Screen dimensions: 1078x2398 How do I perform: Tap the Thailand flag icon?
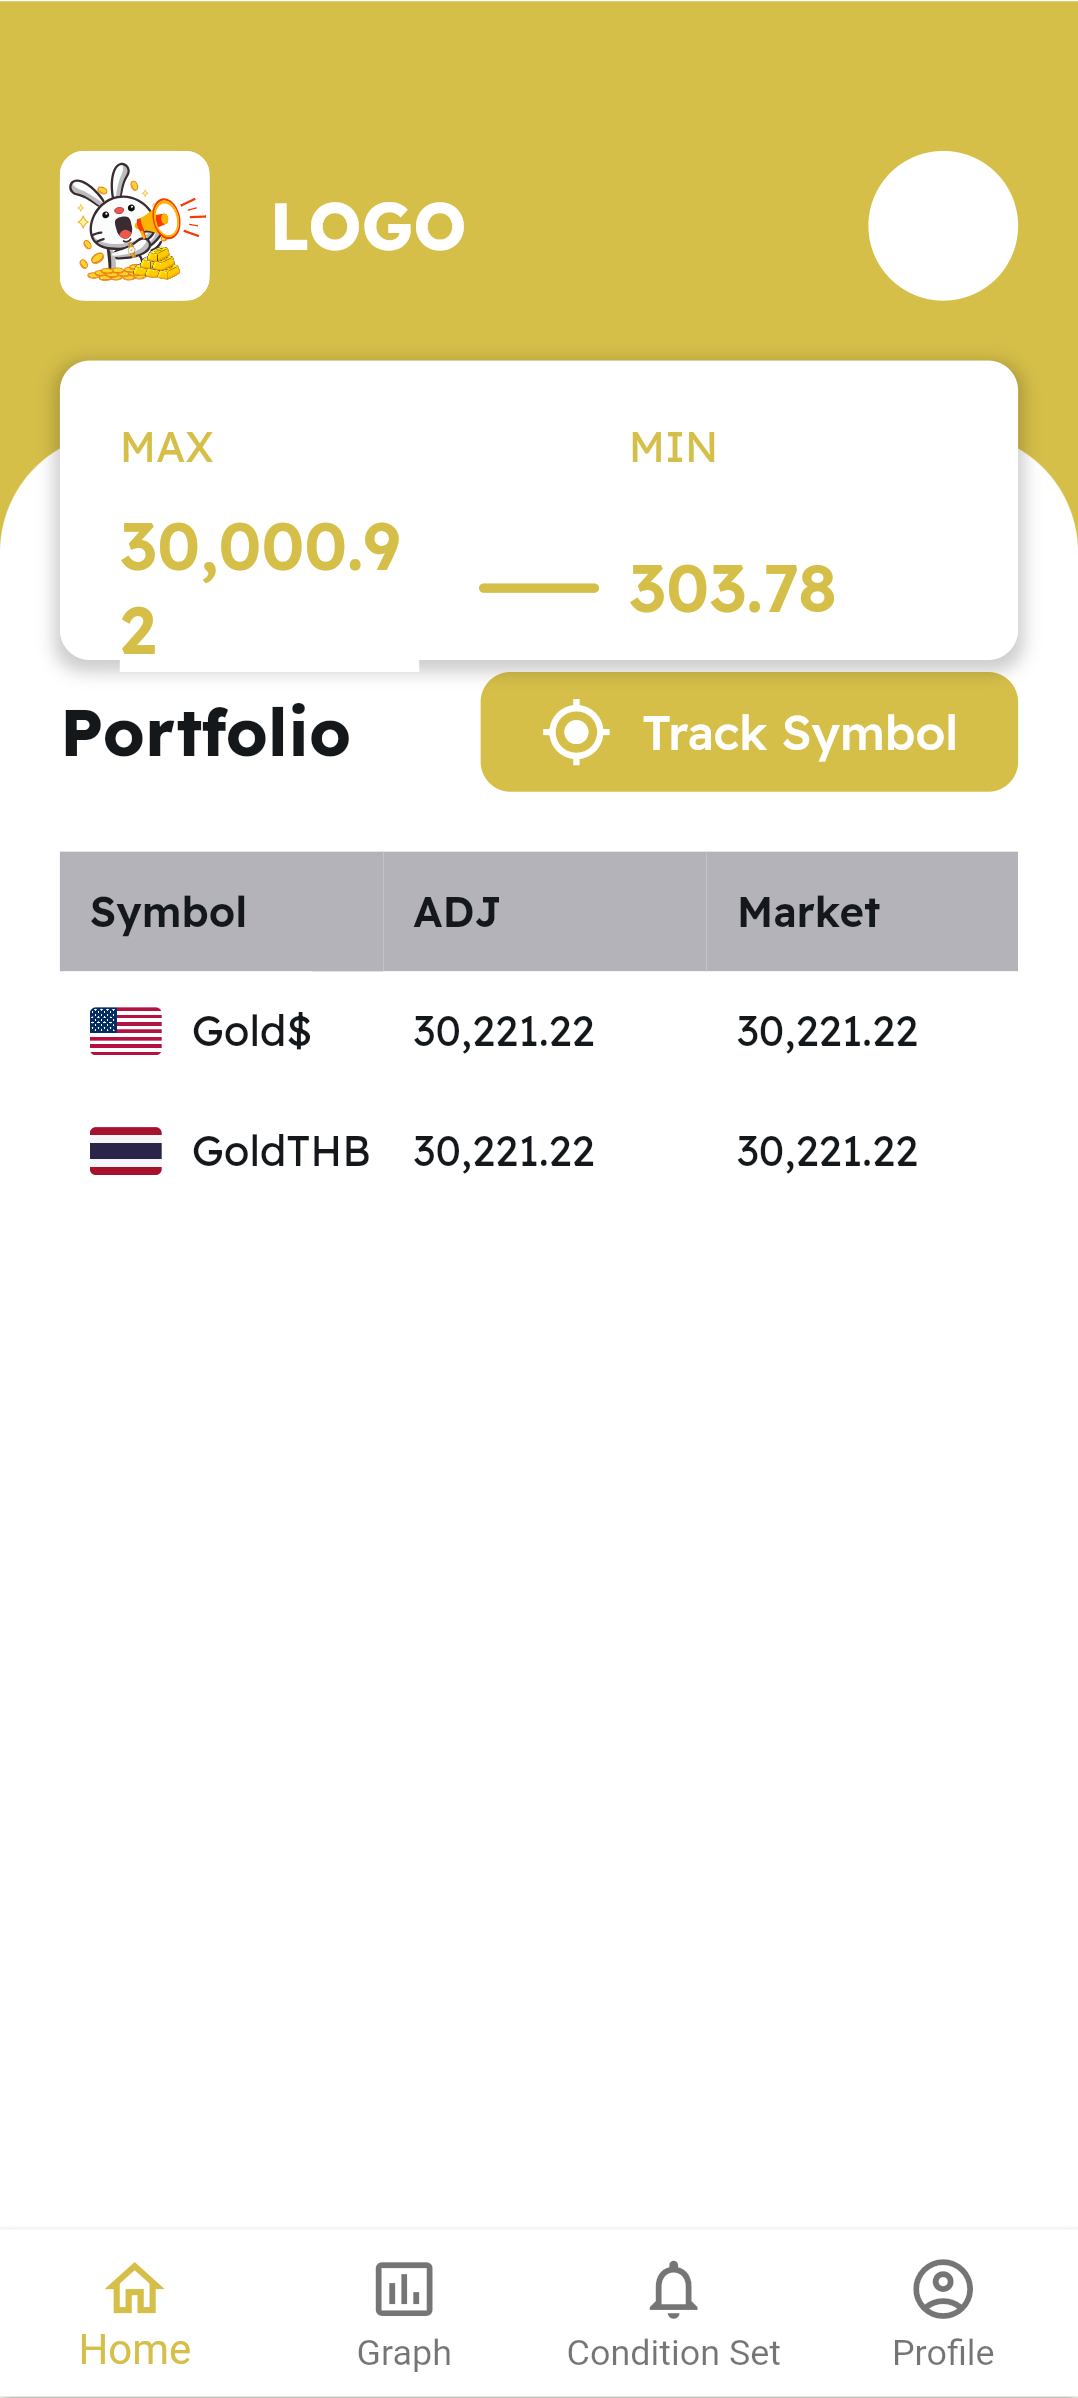pos(126,1151)
